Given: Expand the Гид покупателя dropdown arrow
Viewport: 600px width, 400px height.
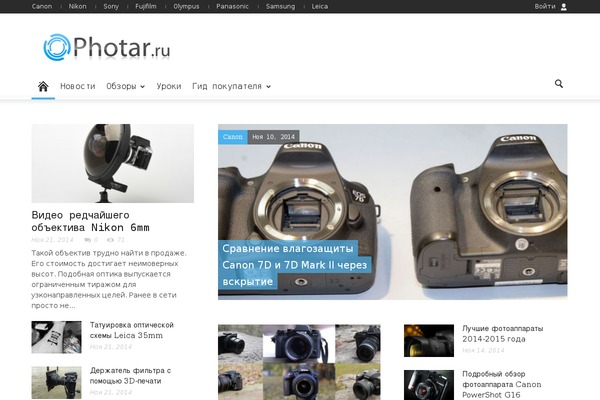Looking at the screenshot, I should coord(268,87).
